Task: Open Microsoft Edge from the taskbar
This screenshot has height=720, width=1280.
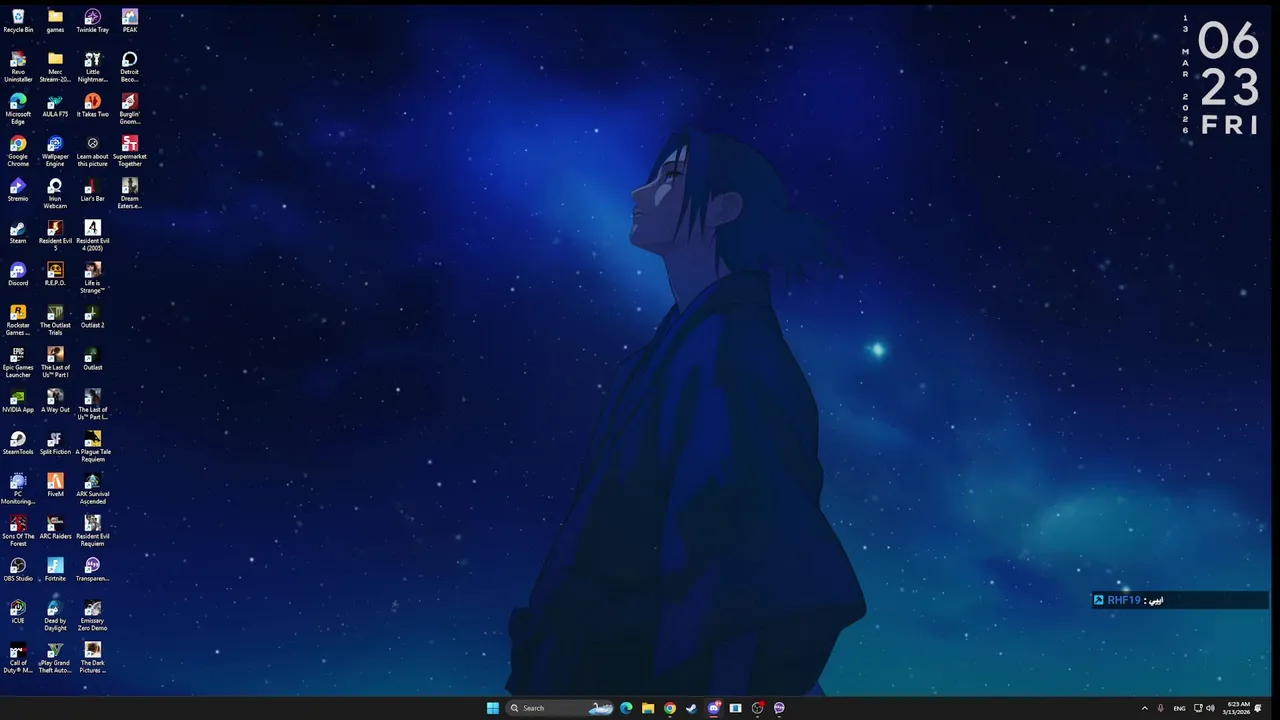Action: [626, 708]
